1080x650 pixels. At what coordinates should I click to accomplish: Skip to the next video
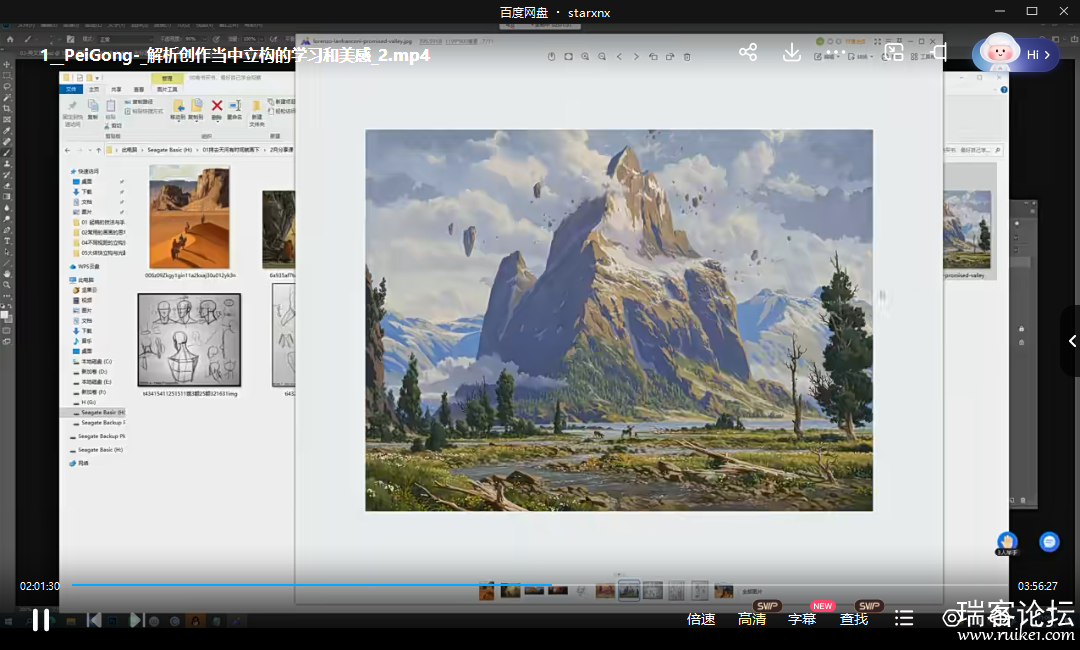(136, 620)
